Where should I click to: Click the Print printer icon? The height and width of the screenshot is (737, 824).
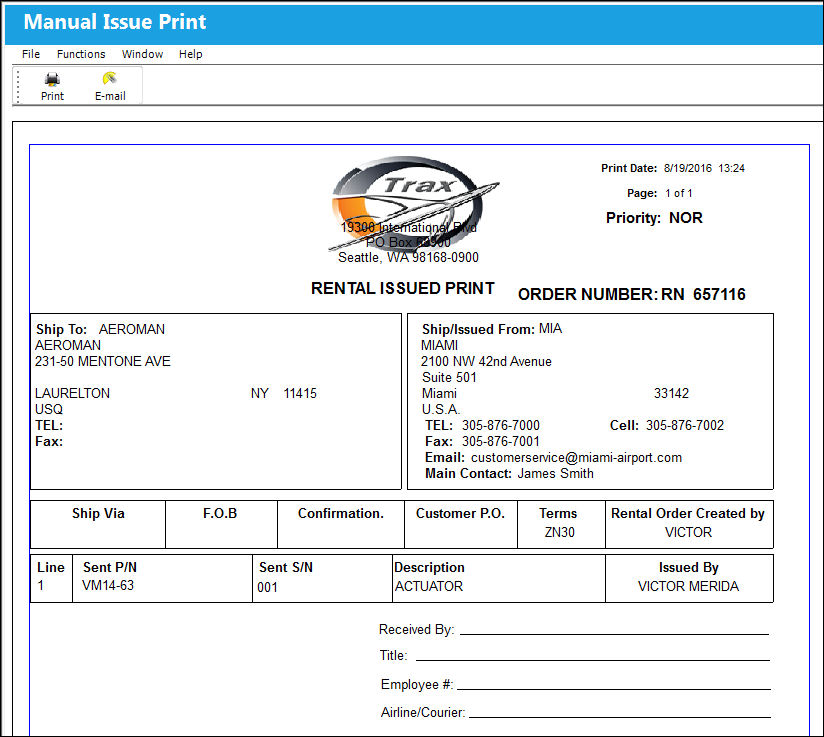point(52,79)
